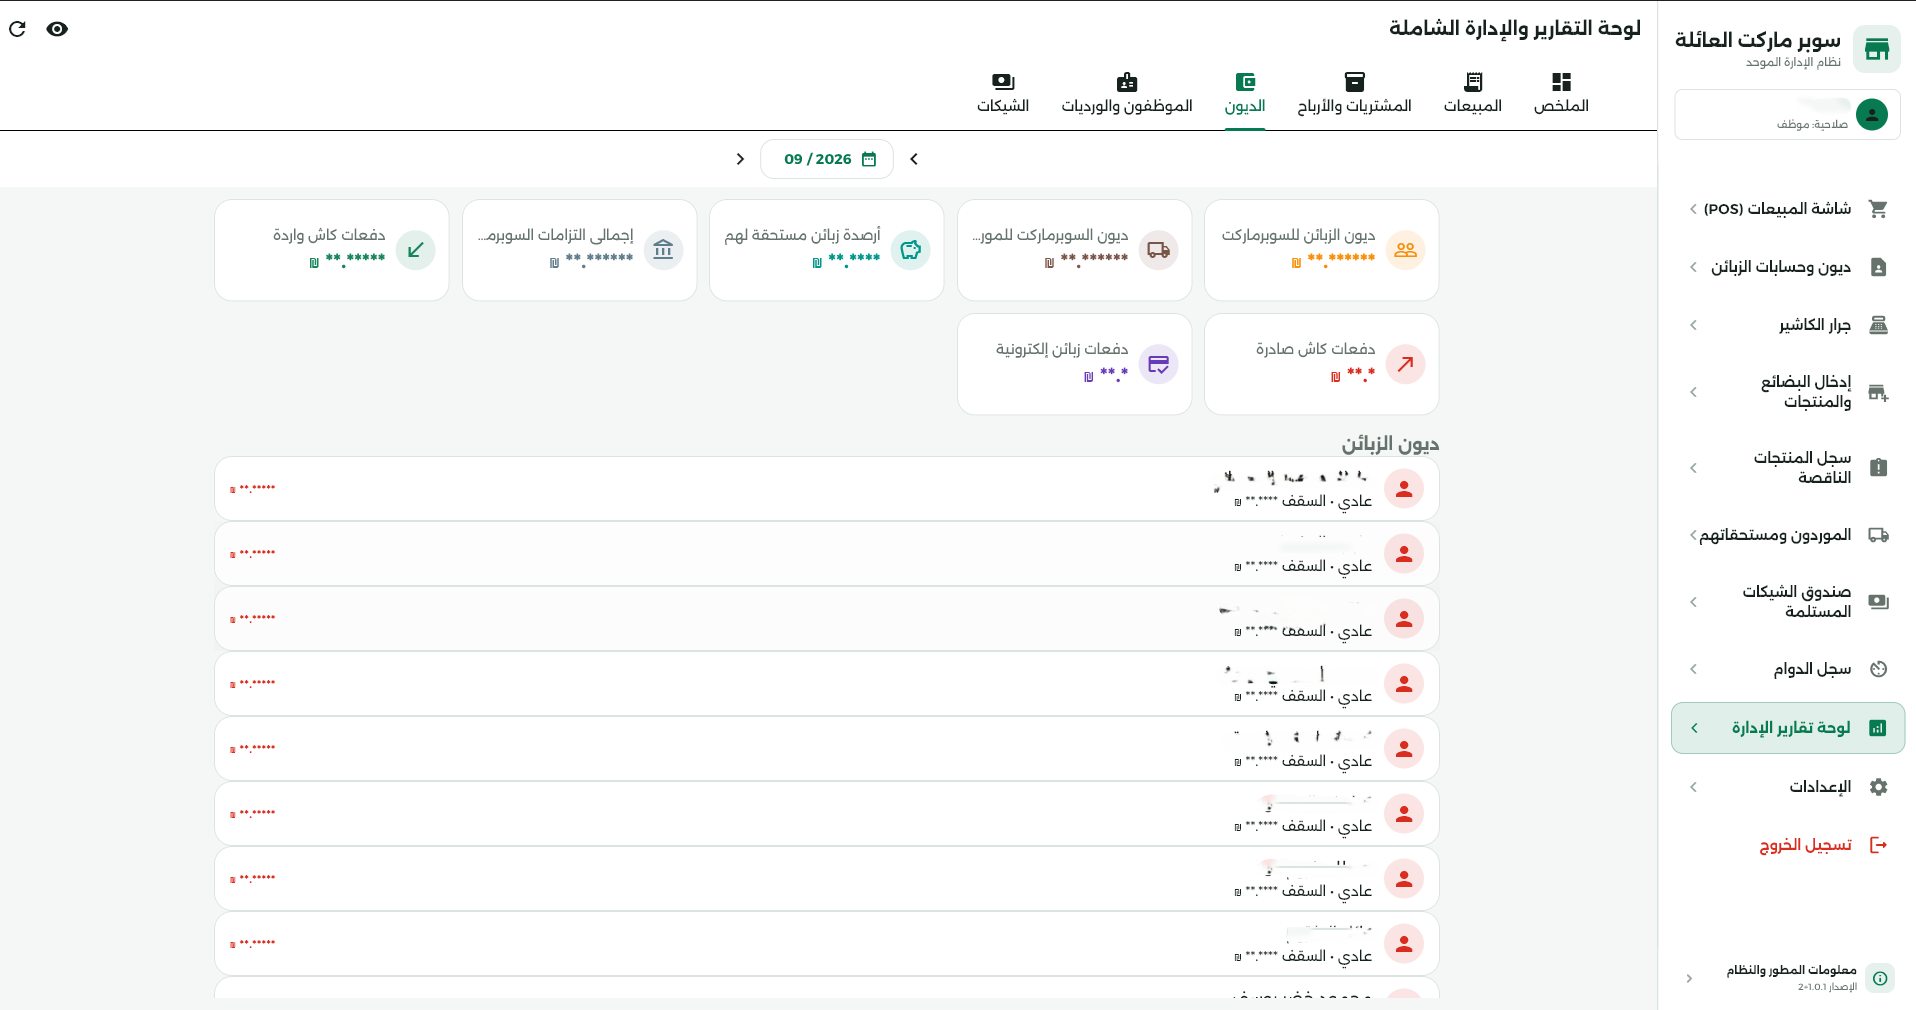This screenshot has width=1916, height=1010.
Task: Open the الموظفون والورديات tab
Action: pos(1127,94)
